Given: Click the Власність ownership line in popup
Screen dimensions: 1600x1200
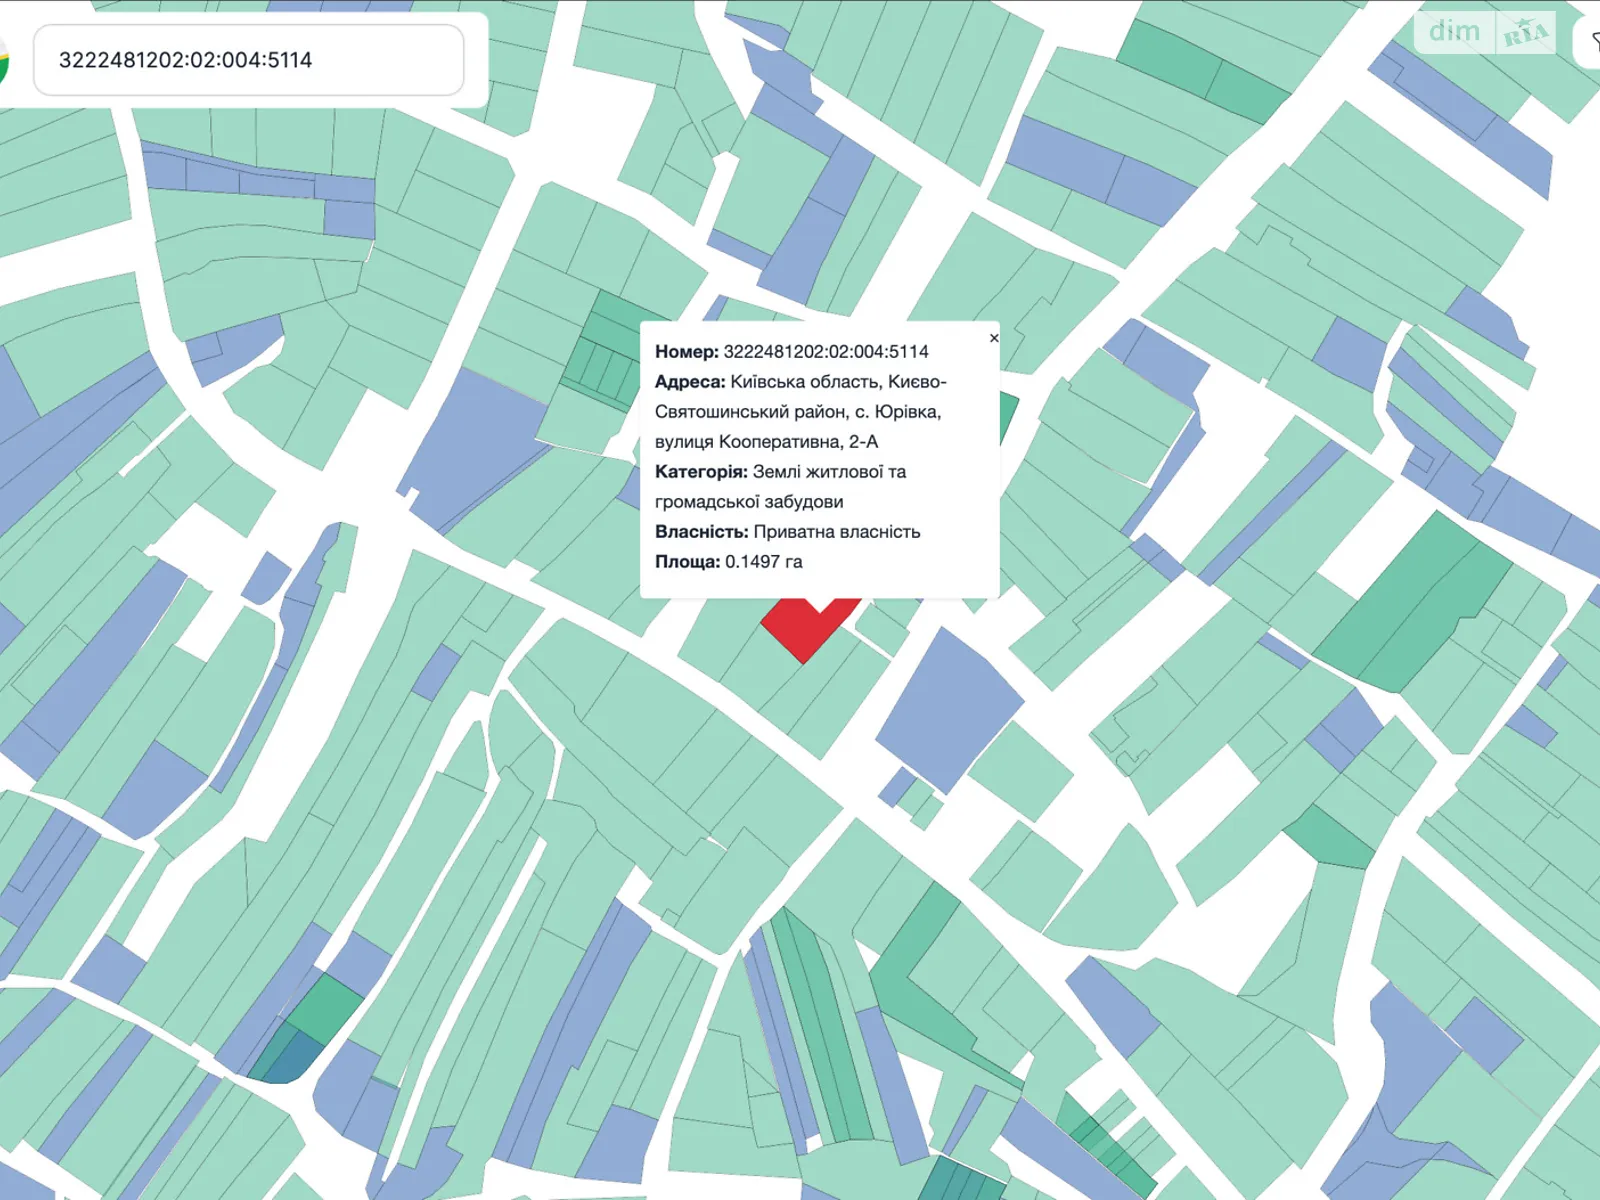Looking at the screenshot, I should tap(787, 532).
